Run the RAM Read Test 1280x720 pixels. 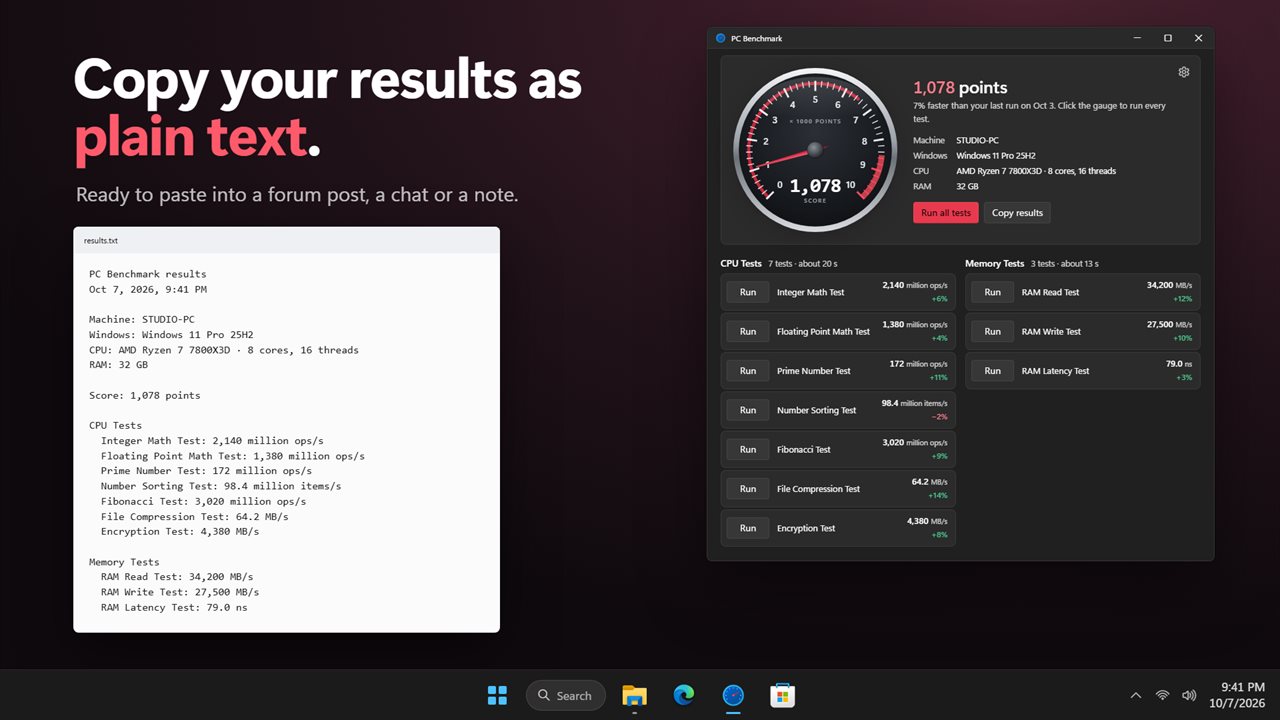992,292
